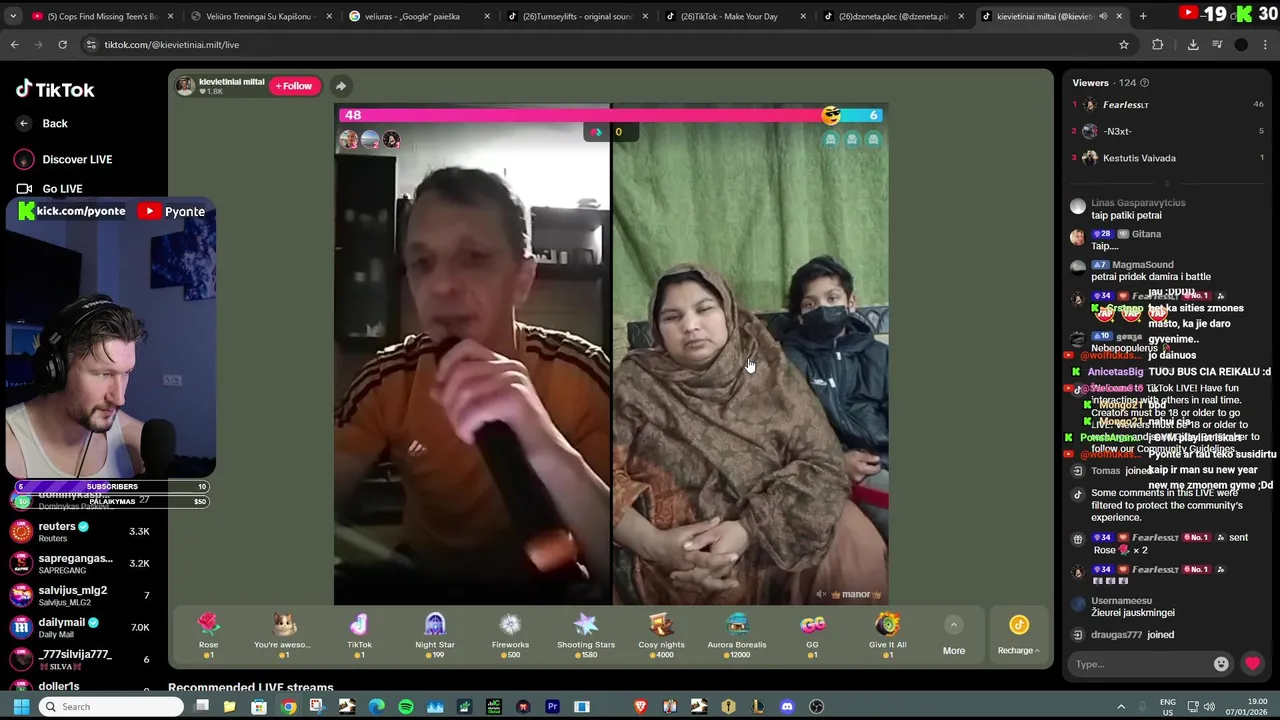Open a new browser tab
The width and height of the screenshot is (1280, 720).
coord(1143,16)
